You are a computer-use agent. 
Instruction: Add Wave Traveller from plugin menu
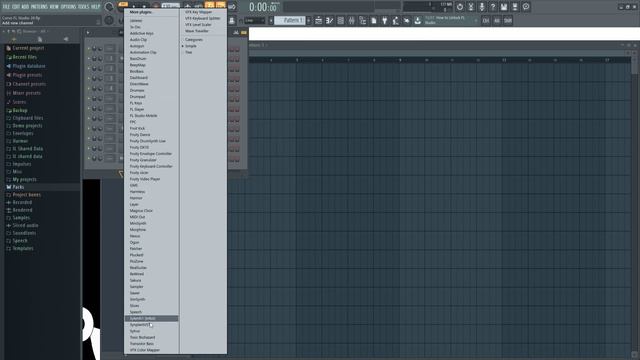coord(197,31)
